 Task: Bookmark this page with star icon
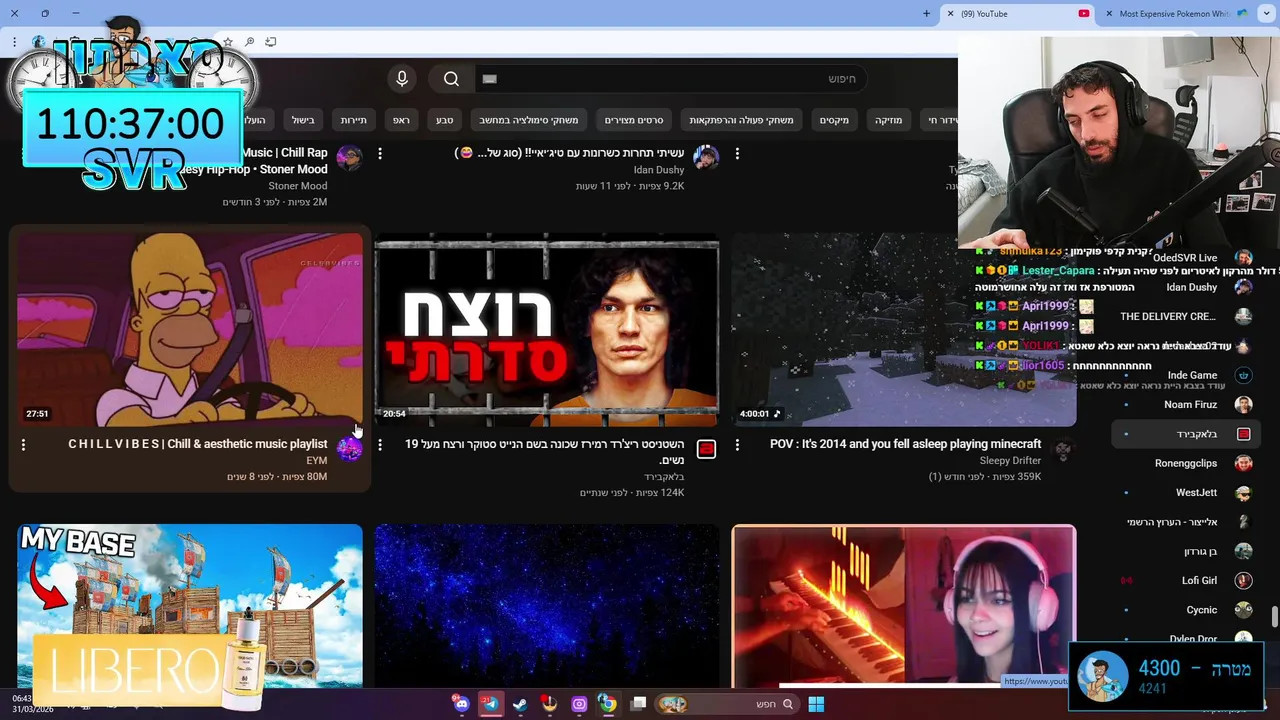pyautogui.click(x=228, y=42)
